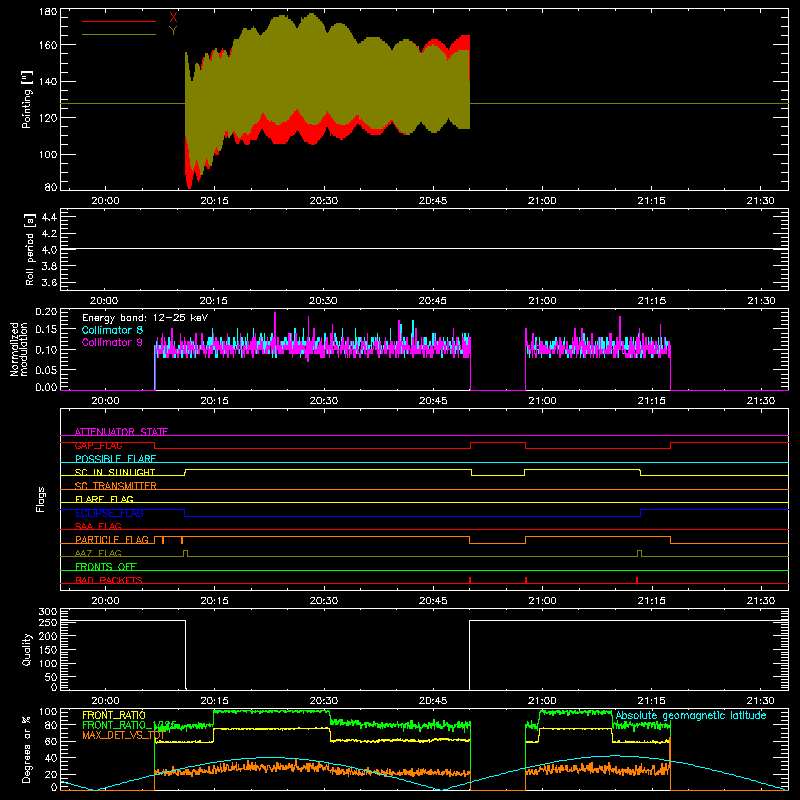Click the GAP_FLAG label
The width and height of the screenshot is (800, 800).
coord(98,445)
